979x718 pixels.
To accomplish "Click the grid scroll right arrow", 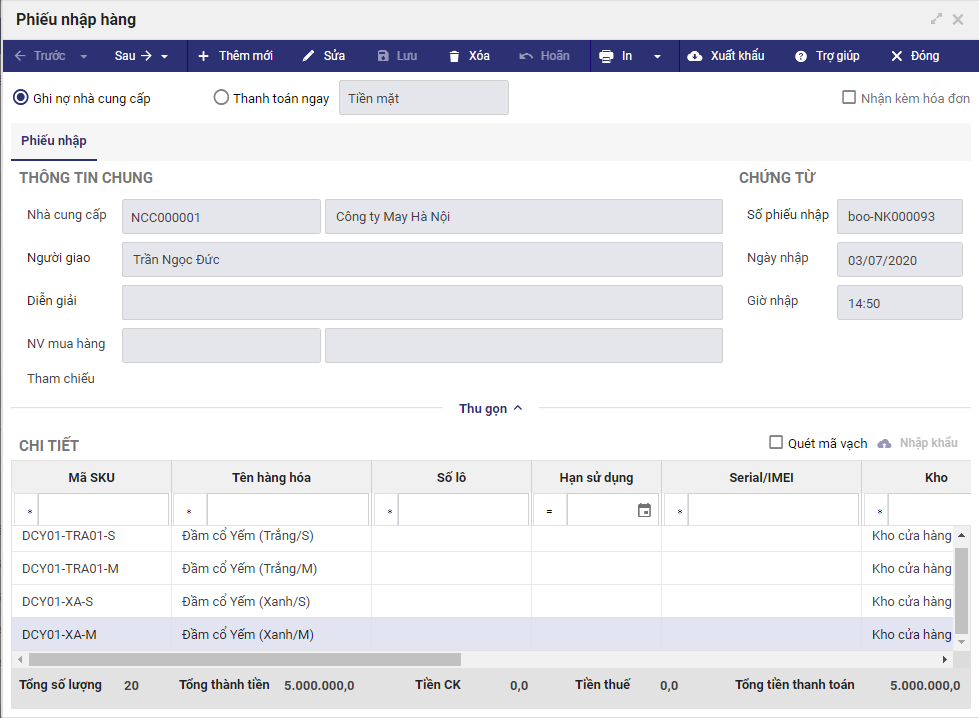I will (x=945, y=659).
